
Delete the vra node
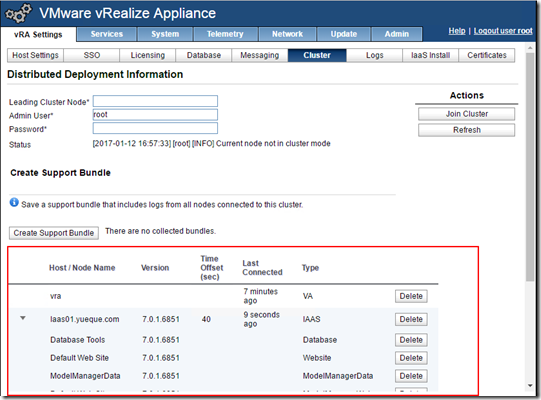pos(411,296)
